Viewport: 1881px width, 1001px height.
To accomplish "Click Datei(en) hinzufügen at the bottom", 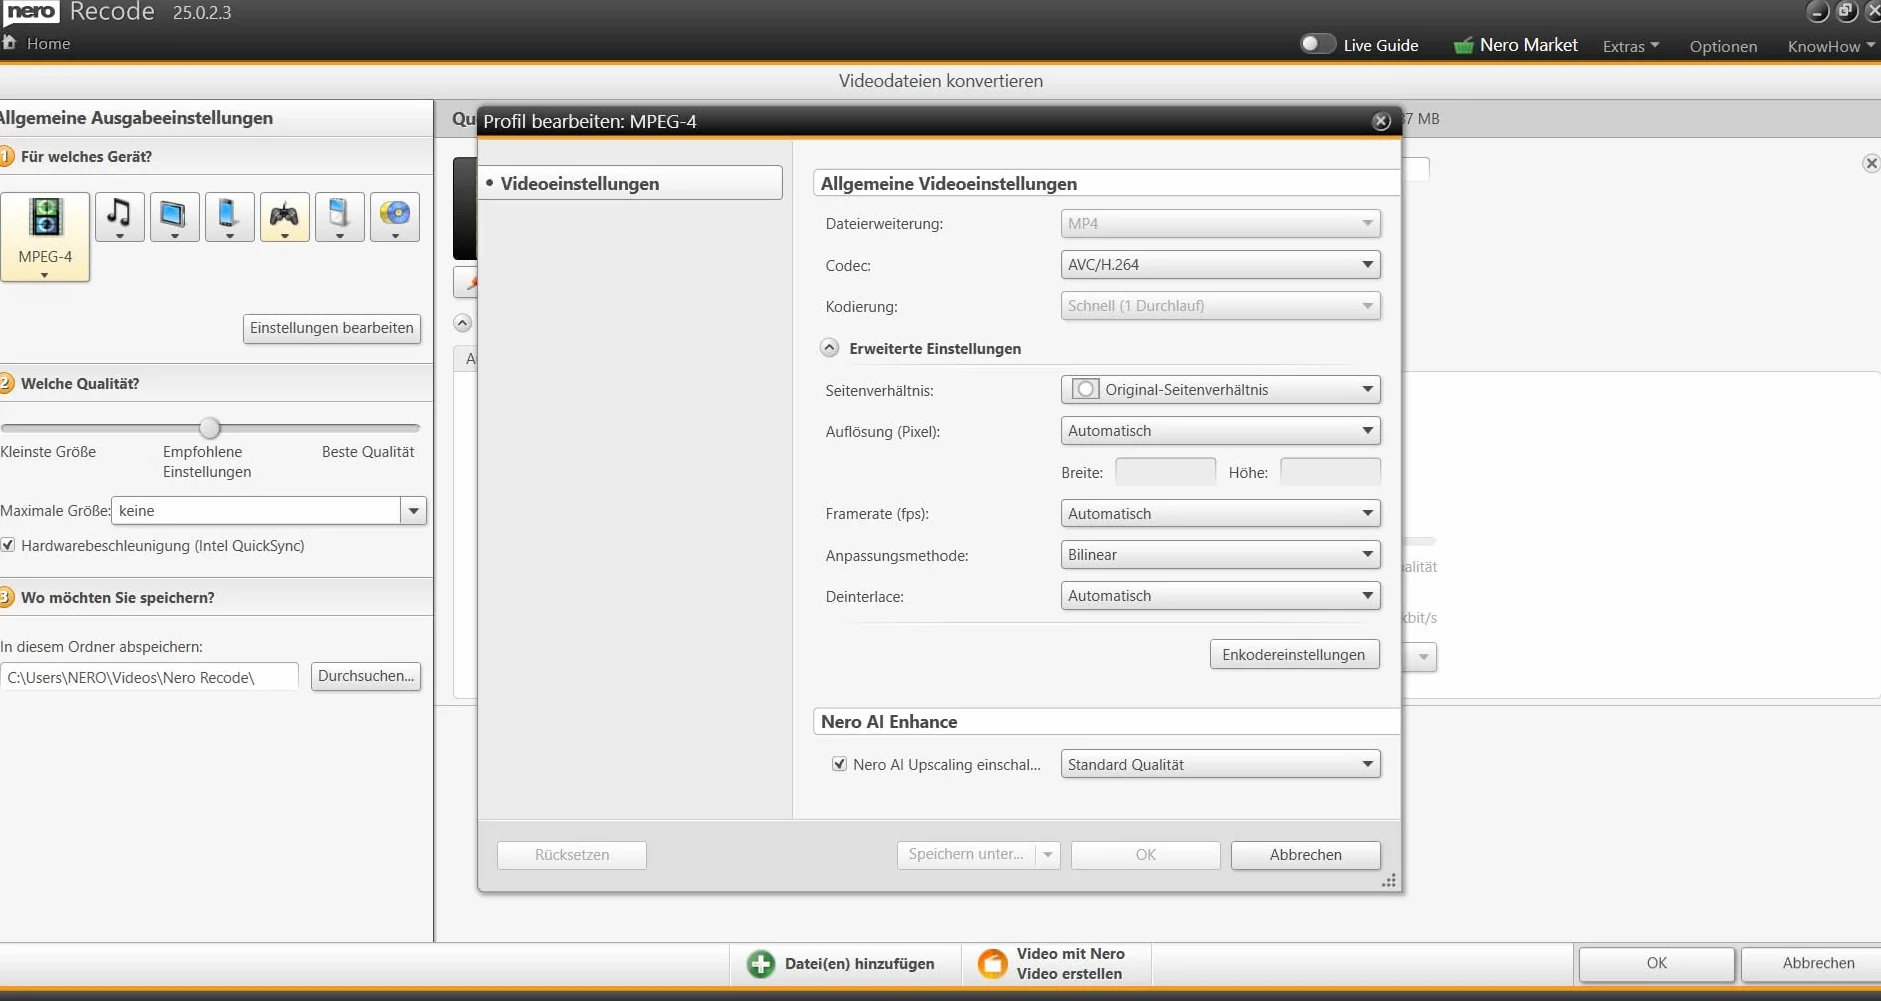I will [842, 964].
